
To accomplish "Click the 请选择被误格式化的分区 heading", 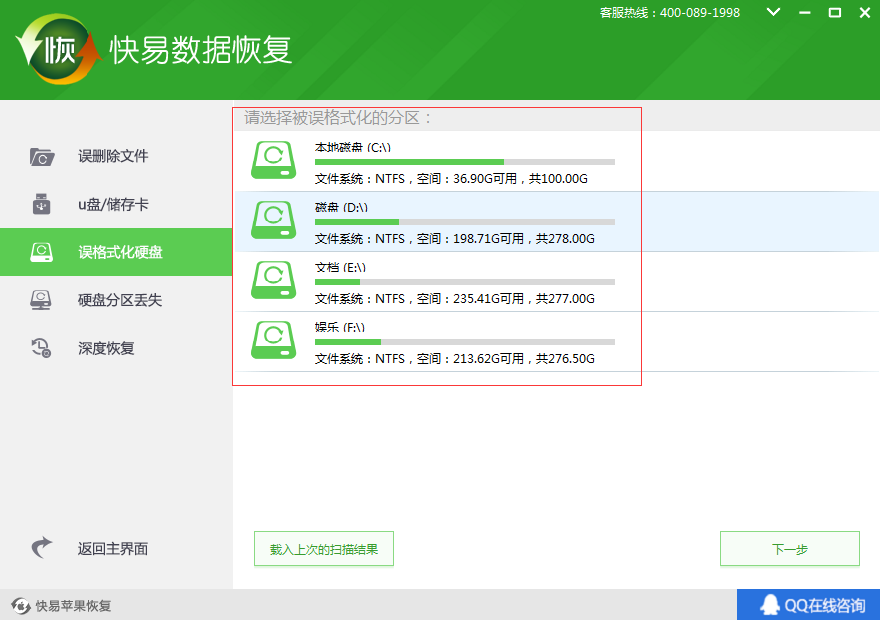I will coord(337,118).
